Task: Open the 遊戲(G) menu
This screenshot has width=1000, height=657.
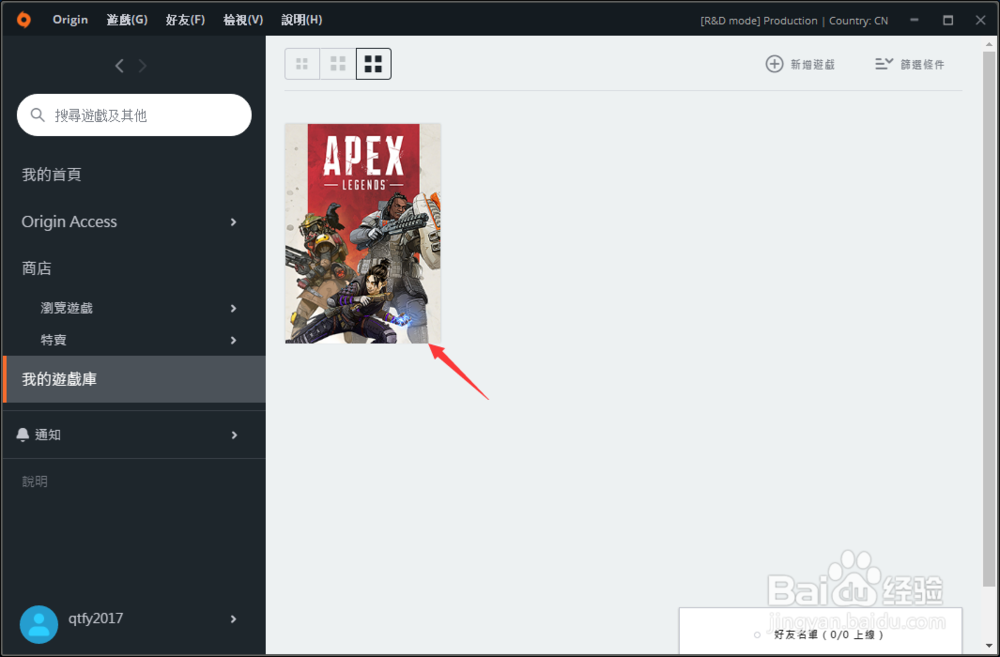Action: pos(127,20)
